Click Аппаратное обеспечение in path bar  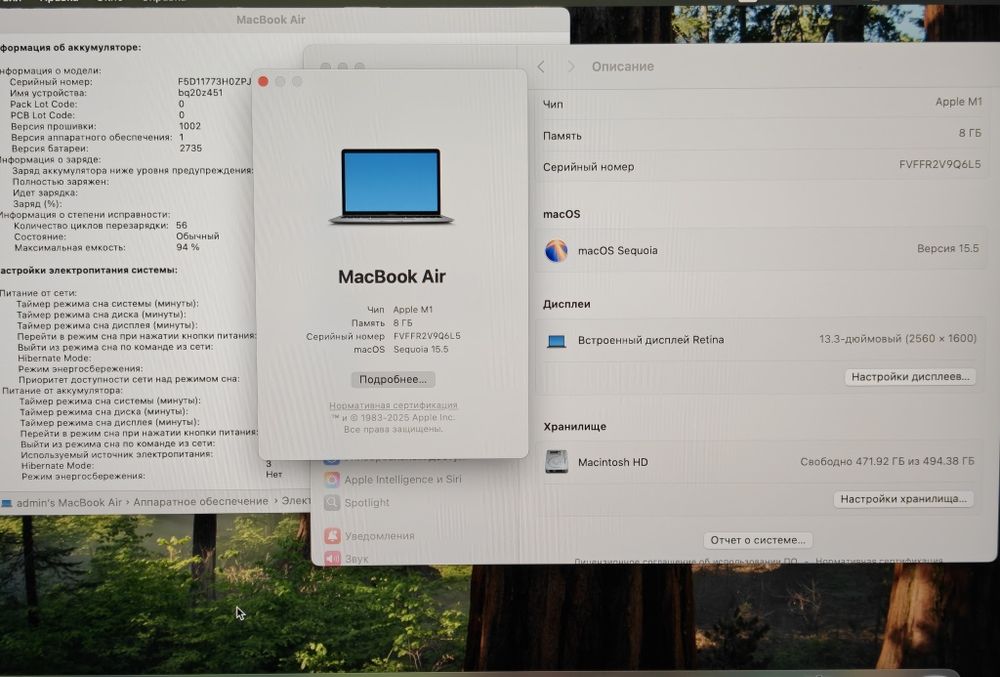tap(201, 502)
